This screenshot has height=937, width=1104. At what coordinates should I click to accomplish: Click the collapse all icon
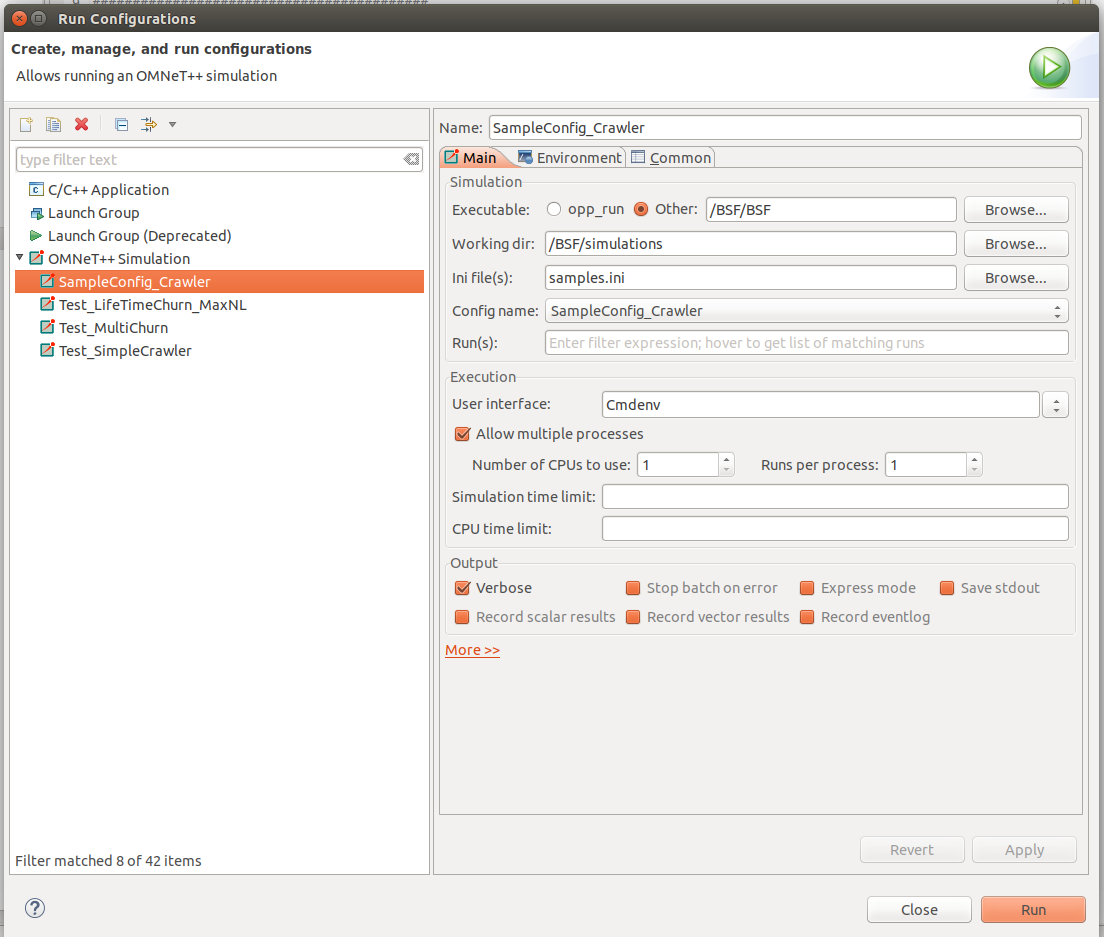click(121, 124)
